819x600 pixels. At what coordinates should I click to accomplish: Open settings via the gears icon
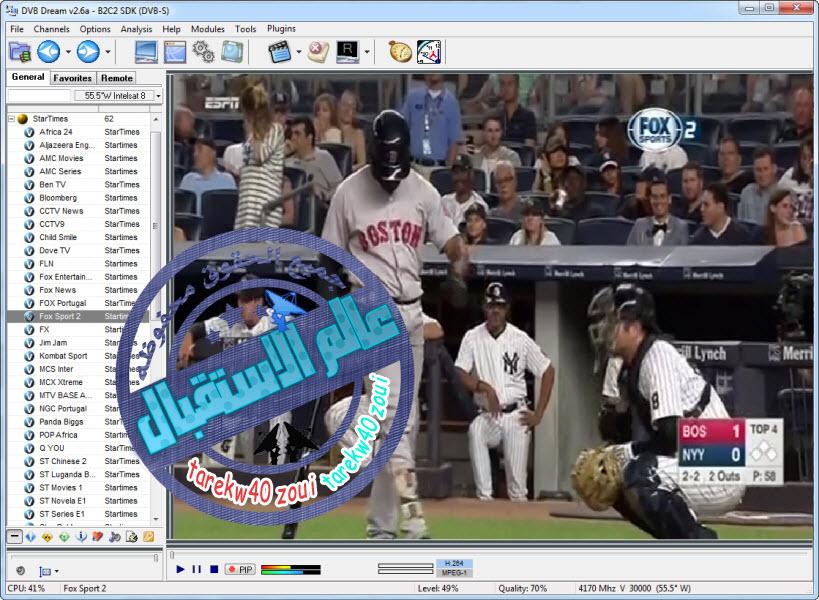coord(203,52)
